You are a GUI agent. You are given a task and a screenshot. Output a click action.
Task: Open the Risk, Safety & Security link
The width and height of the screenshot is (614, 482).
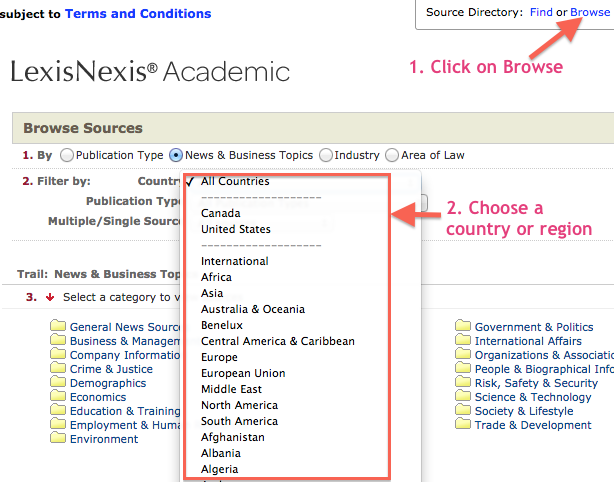point(536,383)
